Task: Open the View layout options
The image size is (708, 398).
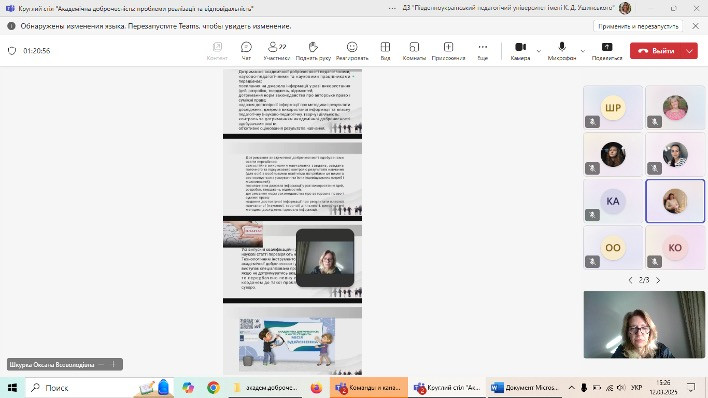Action: point(385,51)
